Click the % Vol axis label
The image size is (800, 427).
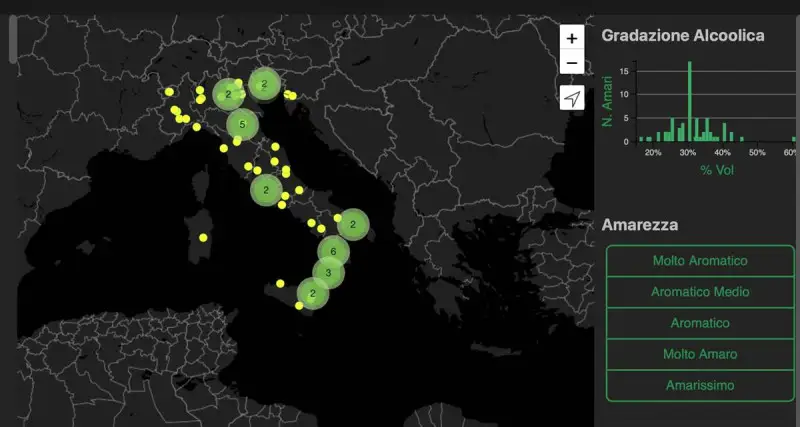pos(717,170)
